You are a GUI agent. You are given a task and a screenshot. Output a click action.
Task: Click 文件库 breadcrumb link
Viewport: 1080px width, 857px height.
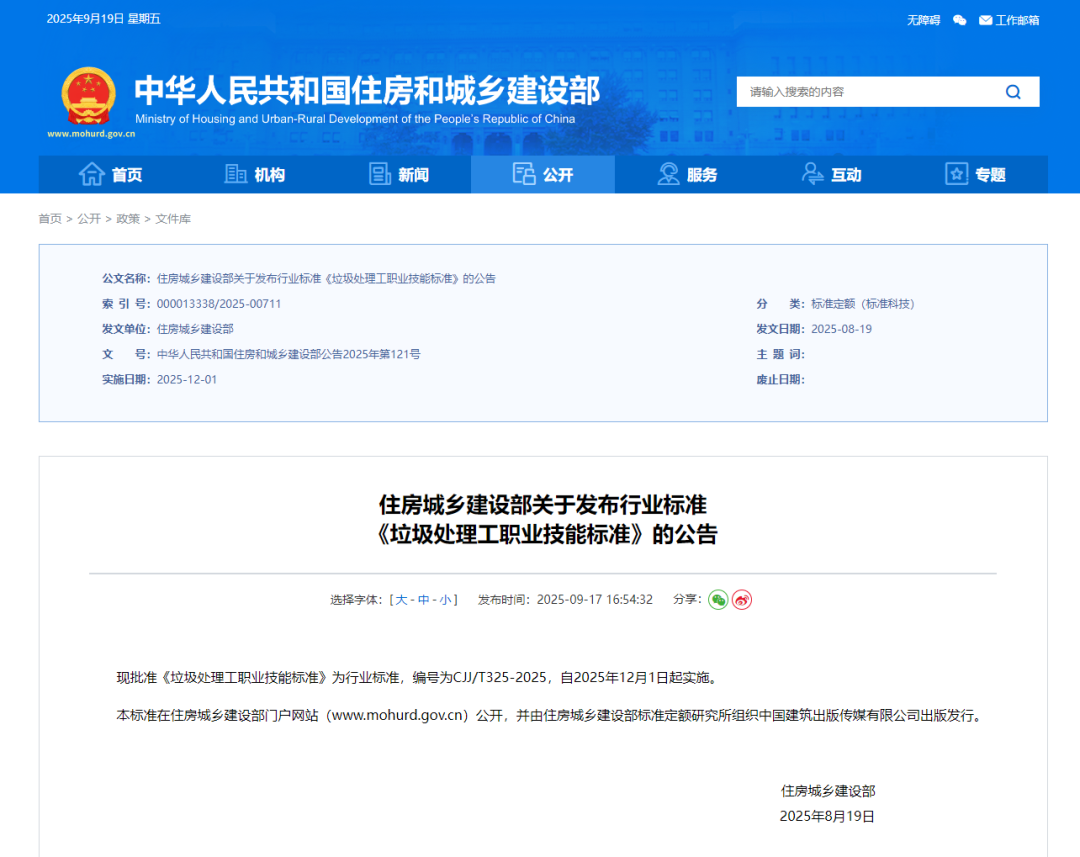[173, 219]
